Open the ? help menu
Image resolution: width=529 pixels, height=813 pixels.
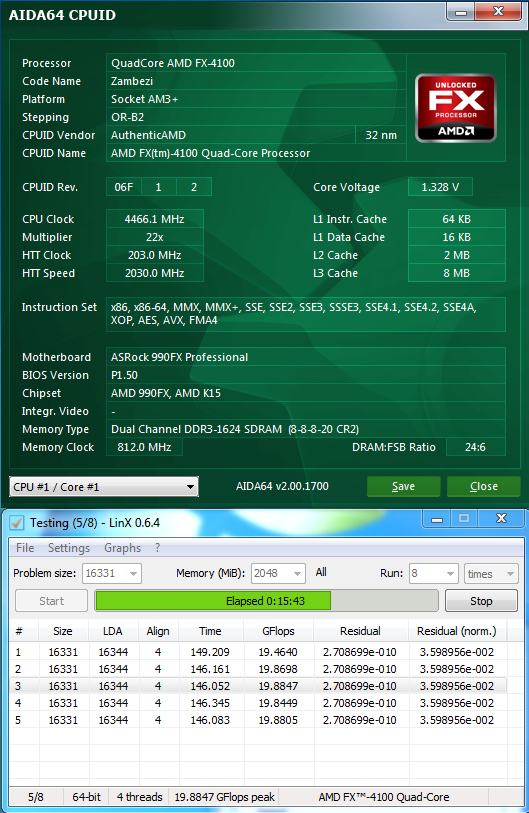click(158, 548)
